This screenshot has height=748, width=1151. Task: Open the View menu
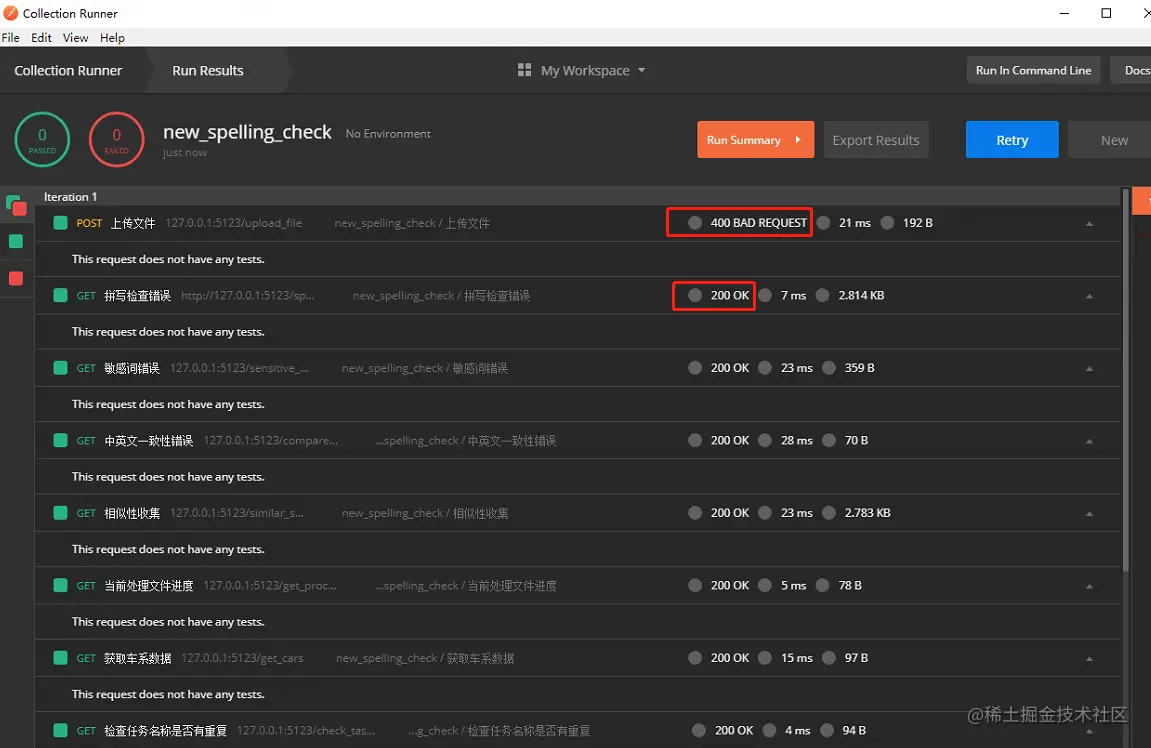click(75, 37)
